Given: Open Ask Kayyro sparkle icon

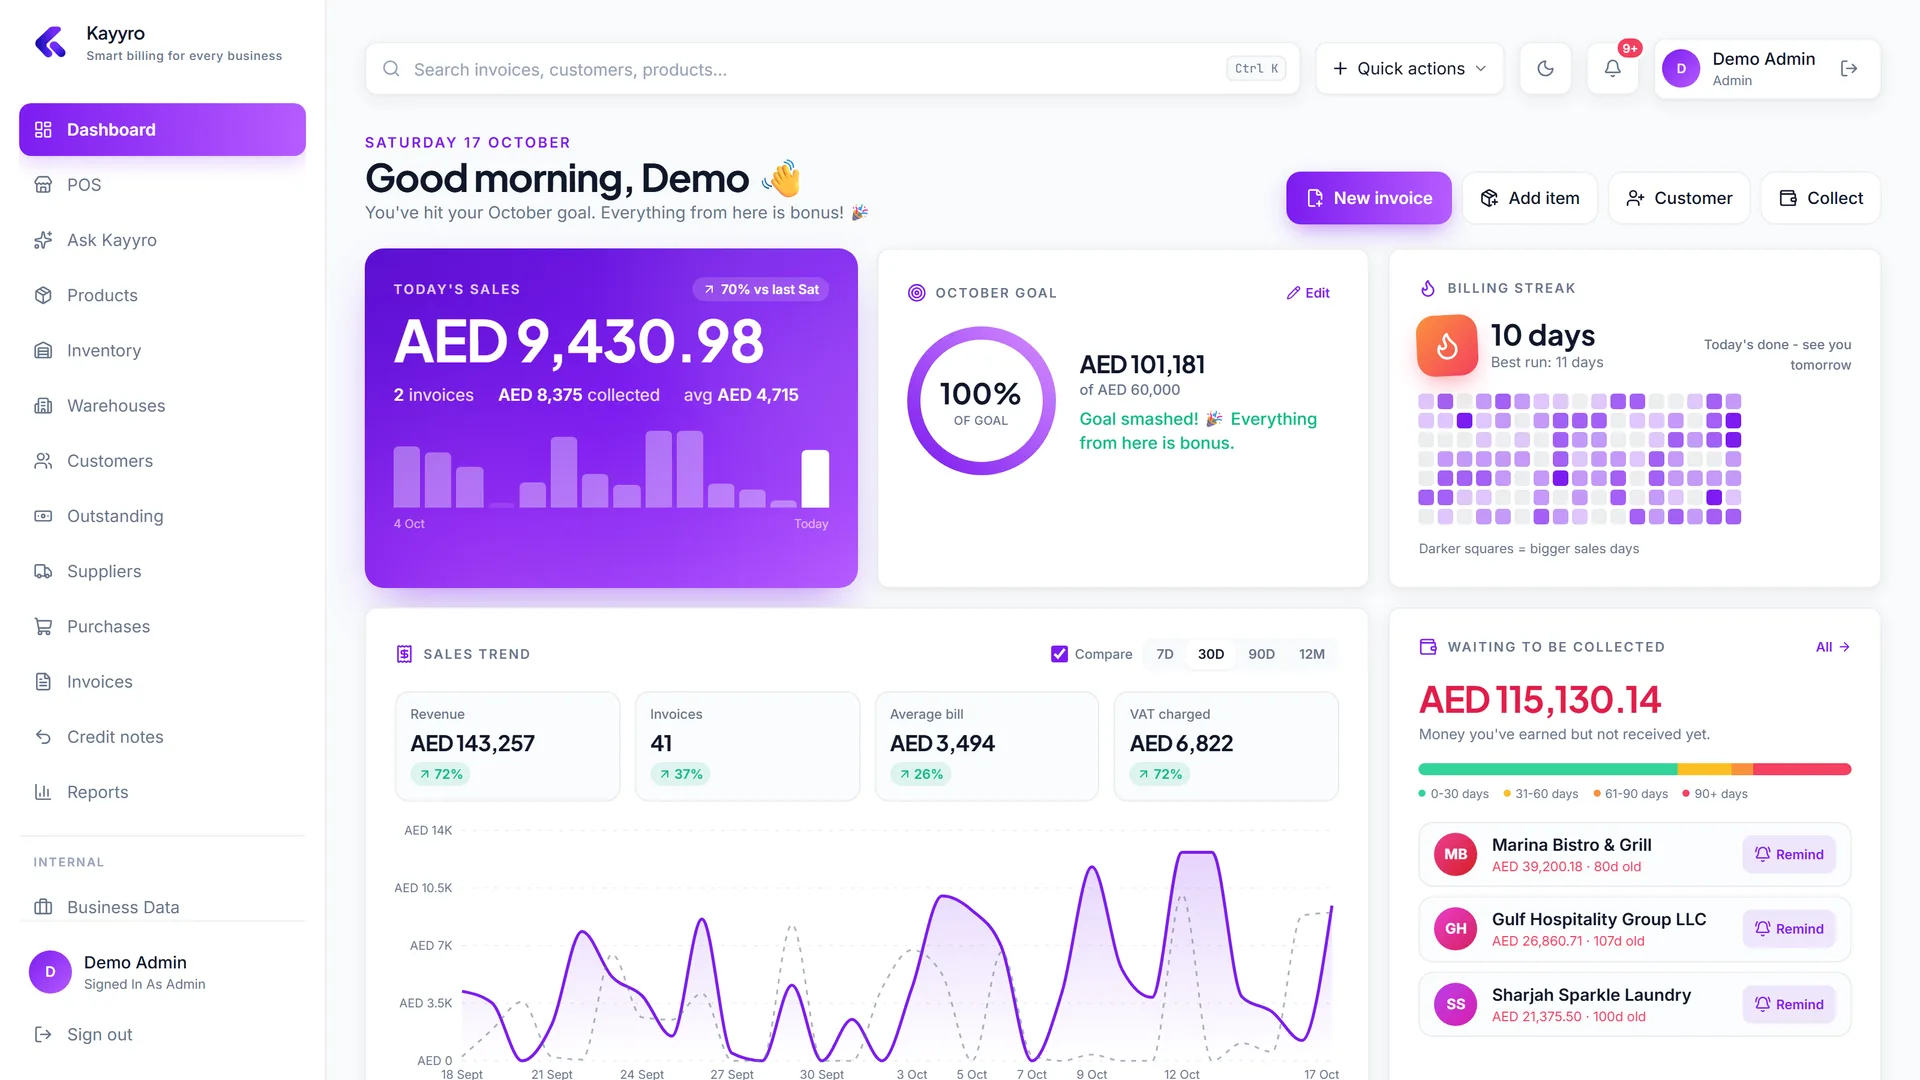Looking at the screenshot, I should pyautogui.click(x=43, y=240).
